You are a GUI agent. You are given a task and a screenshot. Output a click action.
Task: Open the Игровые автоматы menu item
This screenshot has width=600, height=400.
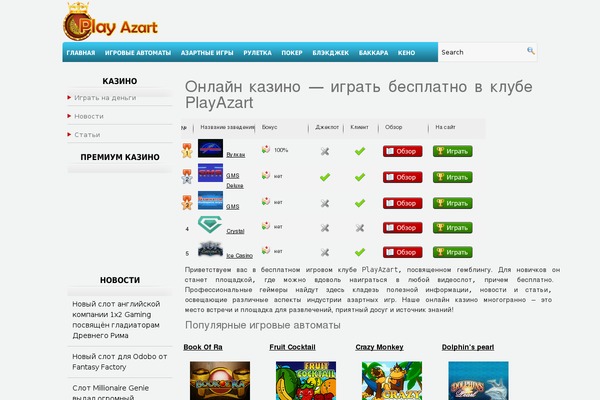pyautogui.click(x=138, y=53)
